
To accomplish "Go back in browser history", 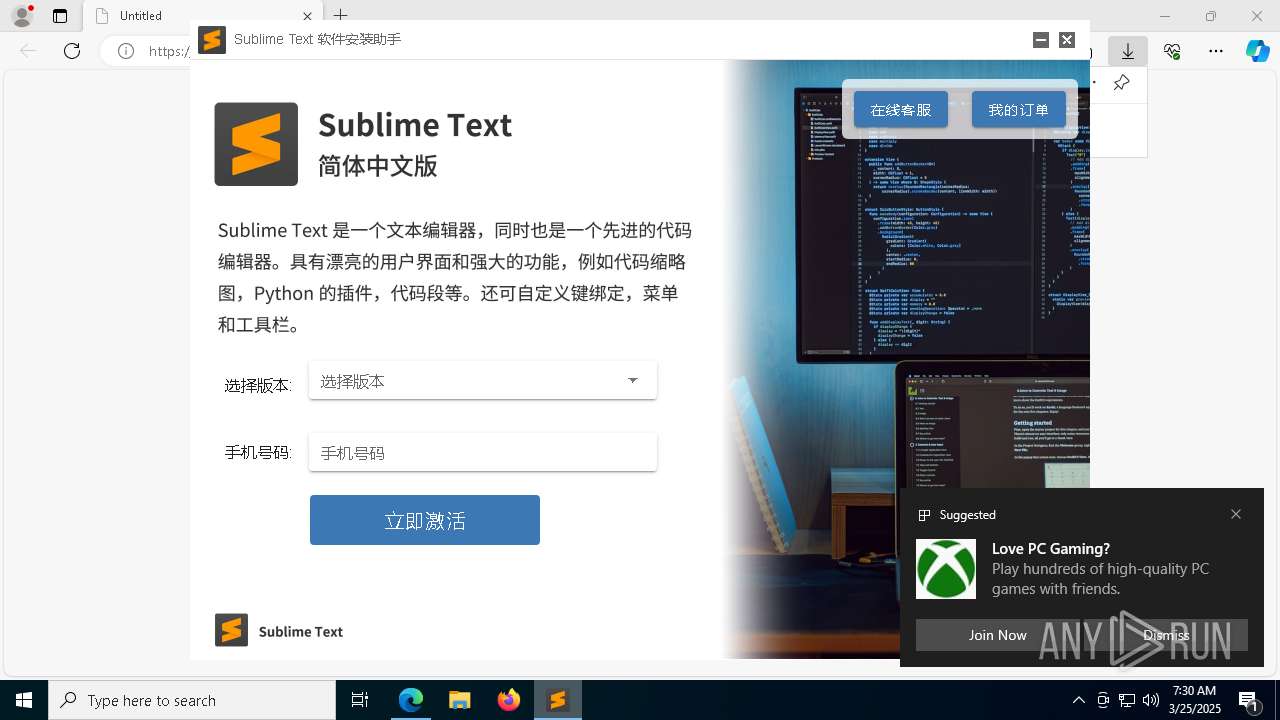I will 28,51.
